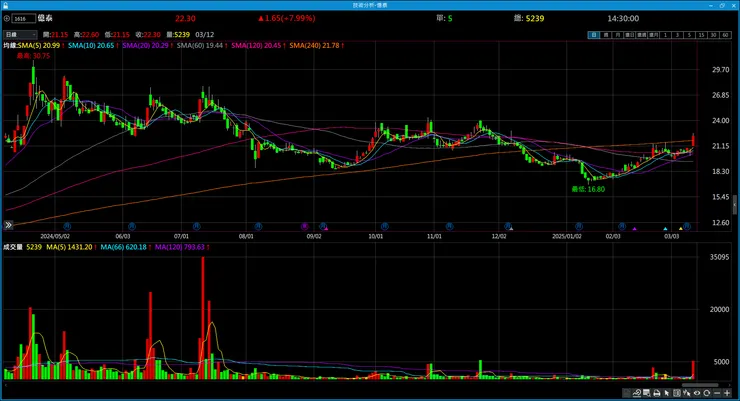This screenshot has width=740, height=401.
Task: Toggle the eye visibility icon
Action: point(697,393)
